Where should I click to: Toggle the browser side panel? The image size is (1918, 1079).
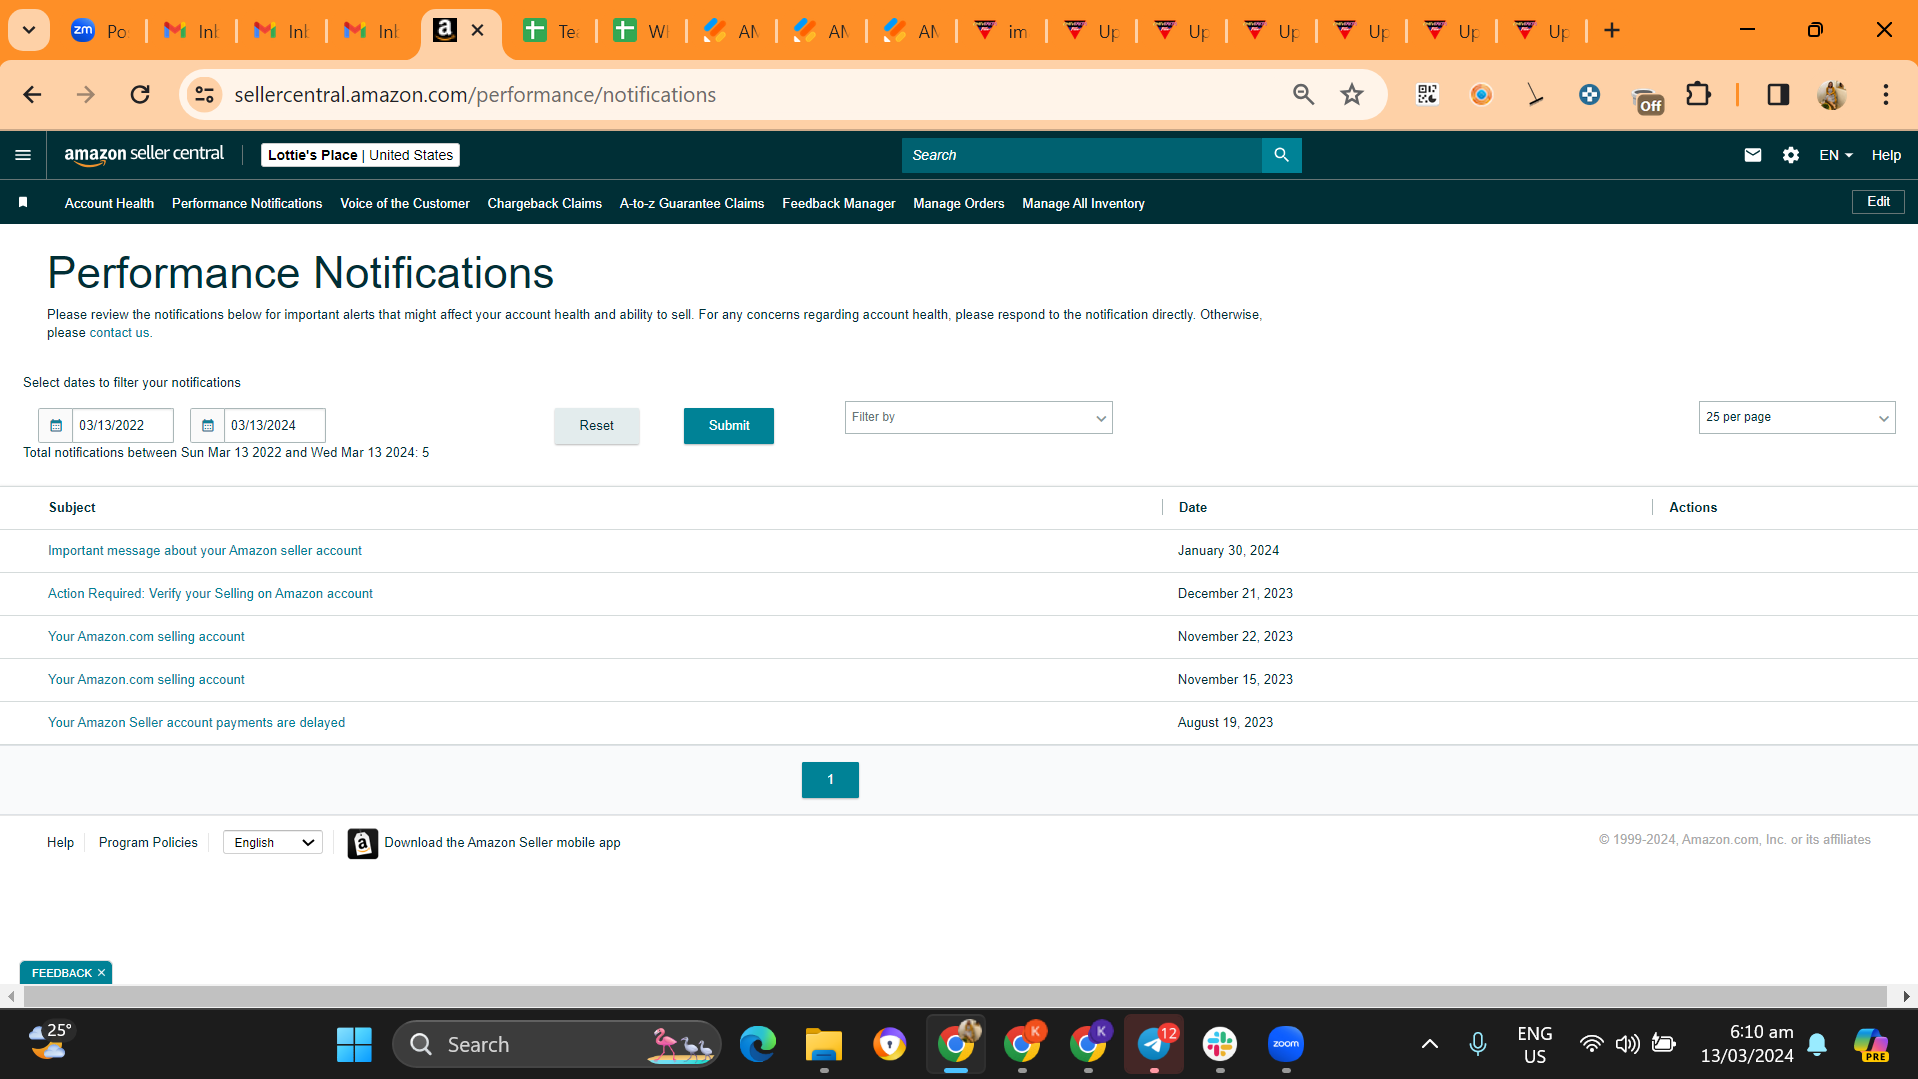point(1777,95)
